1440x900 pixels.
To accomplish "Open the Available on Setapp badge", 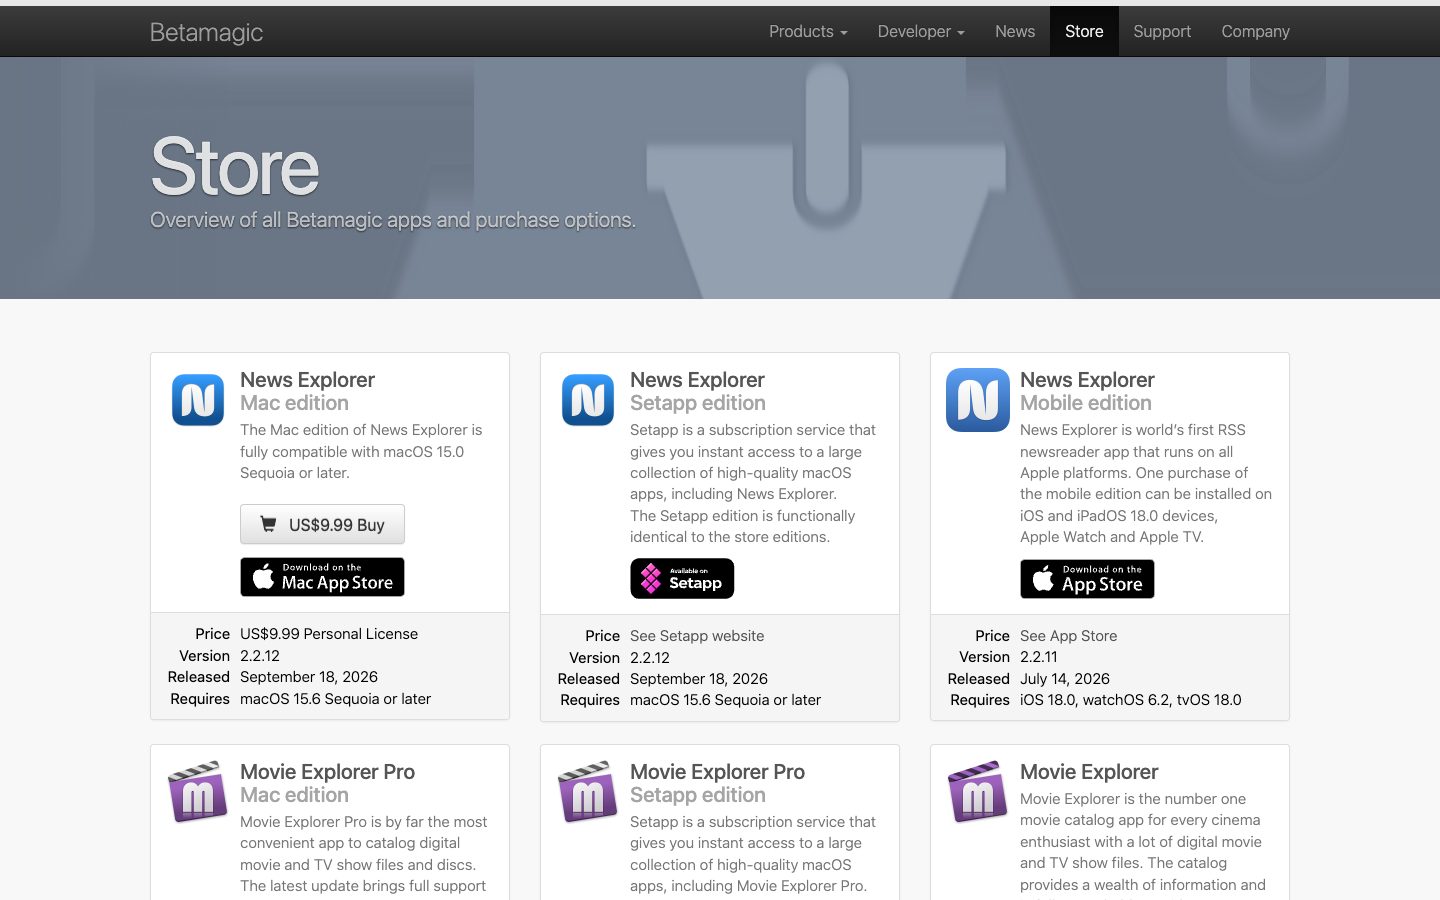I will point(682,579).
